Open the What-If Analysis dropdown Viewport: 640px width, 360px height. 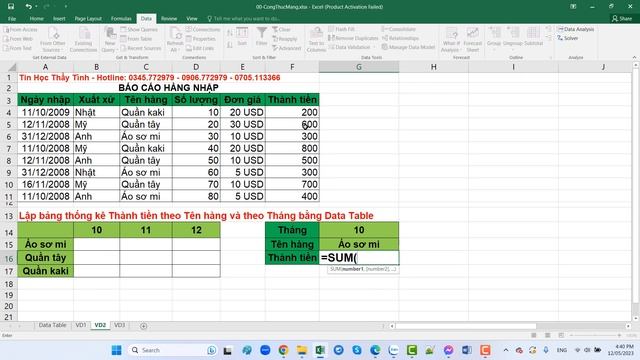tap(451, 40)
